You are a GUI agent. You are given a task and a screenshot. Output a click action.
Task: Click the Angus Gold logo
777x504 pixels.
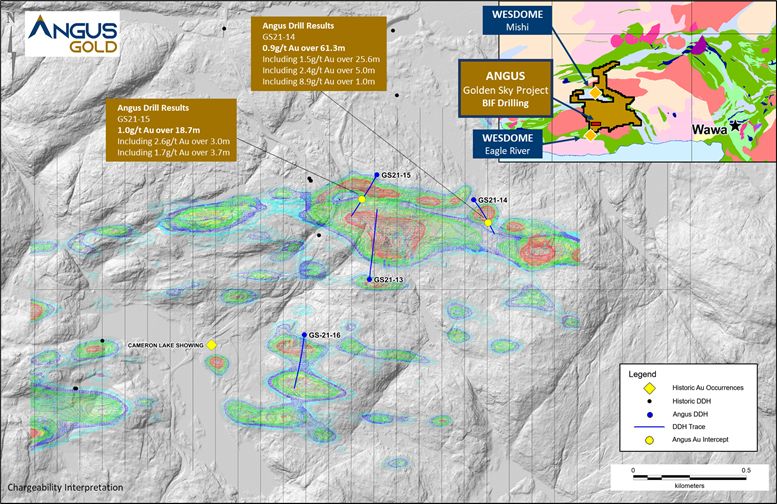click(72, 34)
